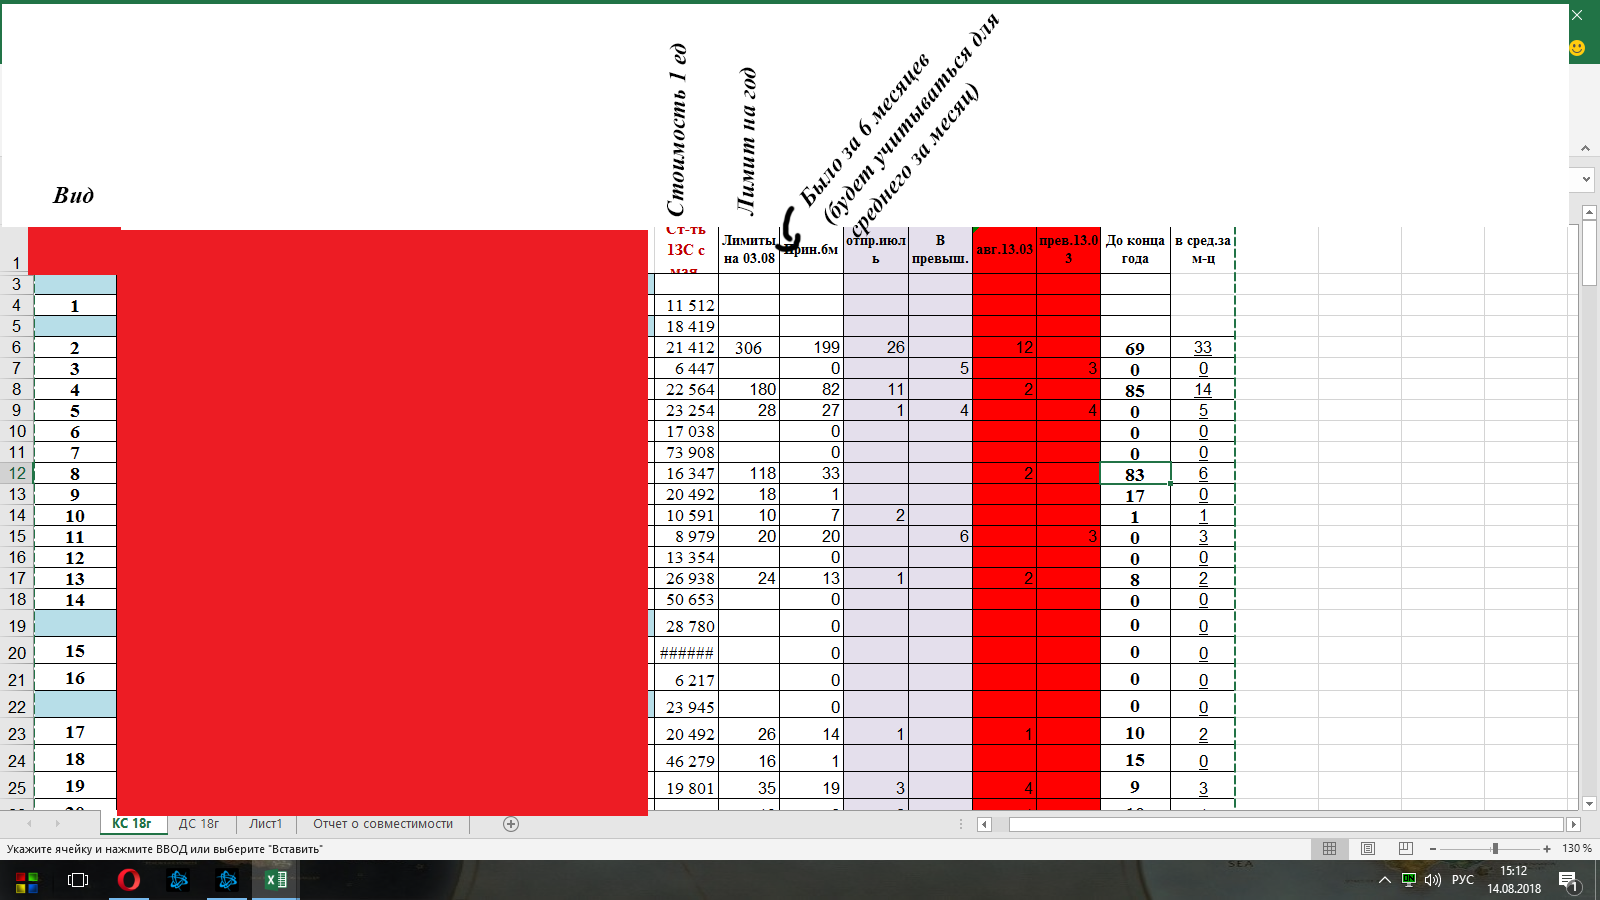
Task: Click the previous sheet navigation arrow
Action: pos(30,824)
